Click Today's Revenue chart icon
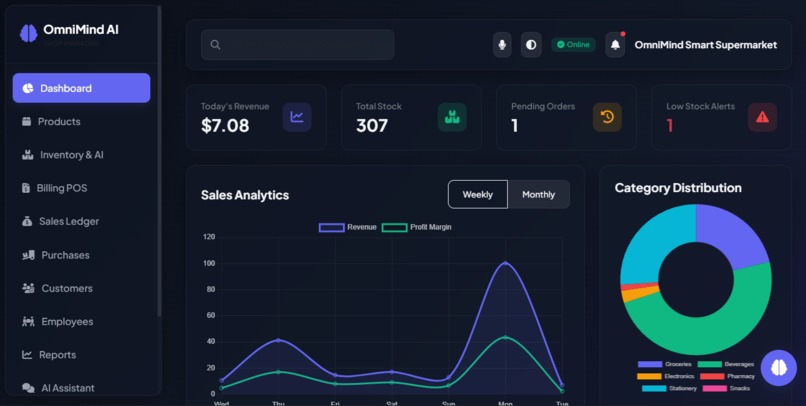Viewport: 806px width, 406px height. tap(297, 117)
